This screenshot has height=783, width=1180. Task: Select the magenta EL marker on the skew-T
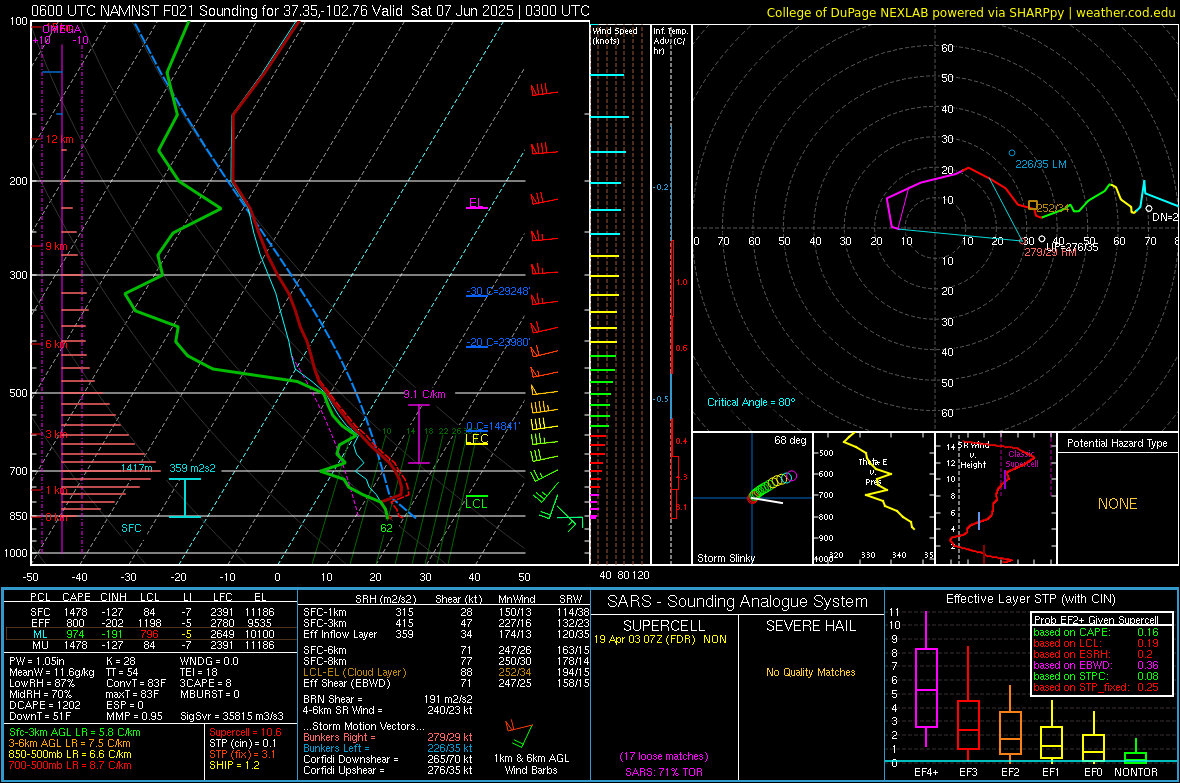(476, 203)
